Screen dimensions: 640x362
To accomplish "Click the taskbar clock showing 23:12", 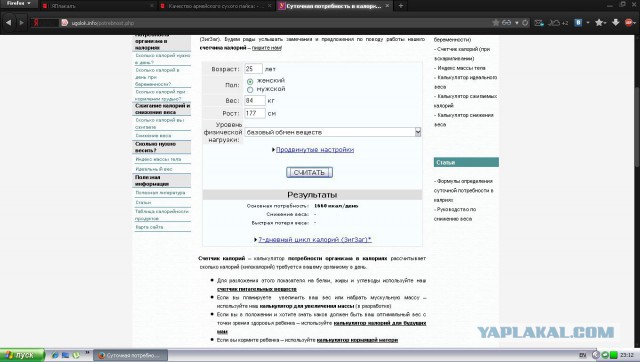I will click(x=627, y=355).
